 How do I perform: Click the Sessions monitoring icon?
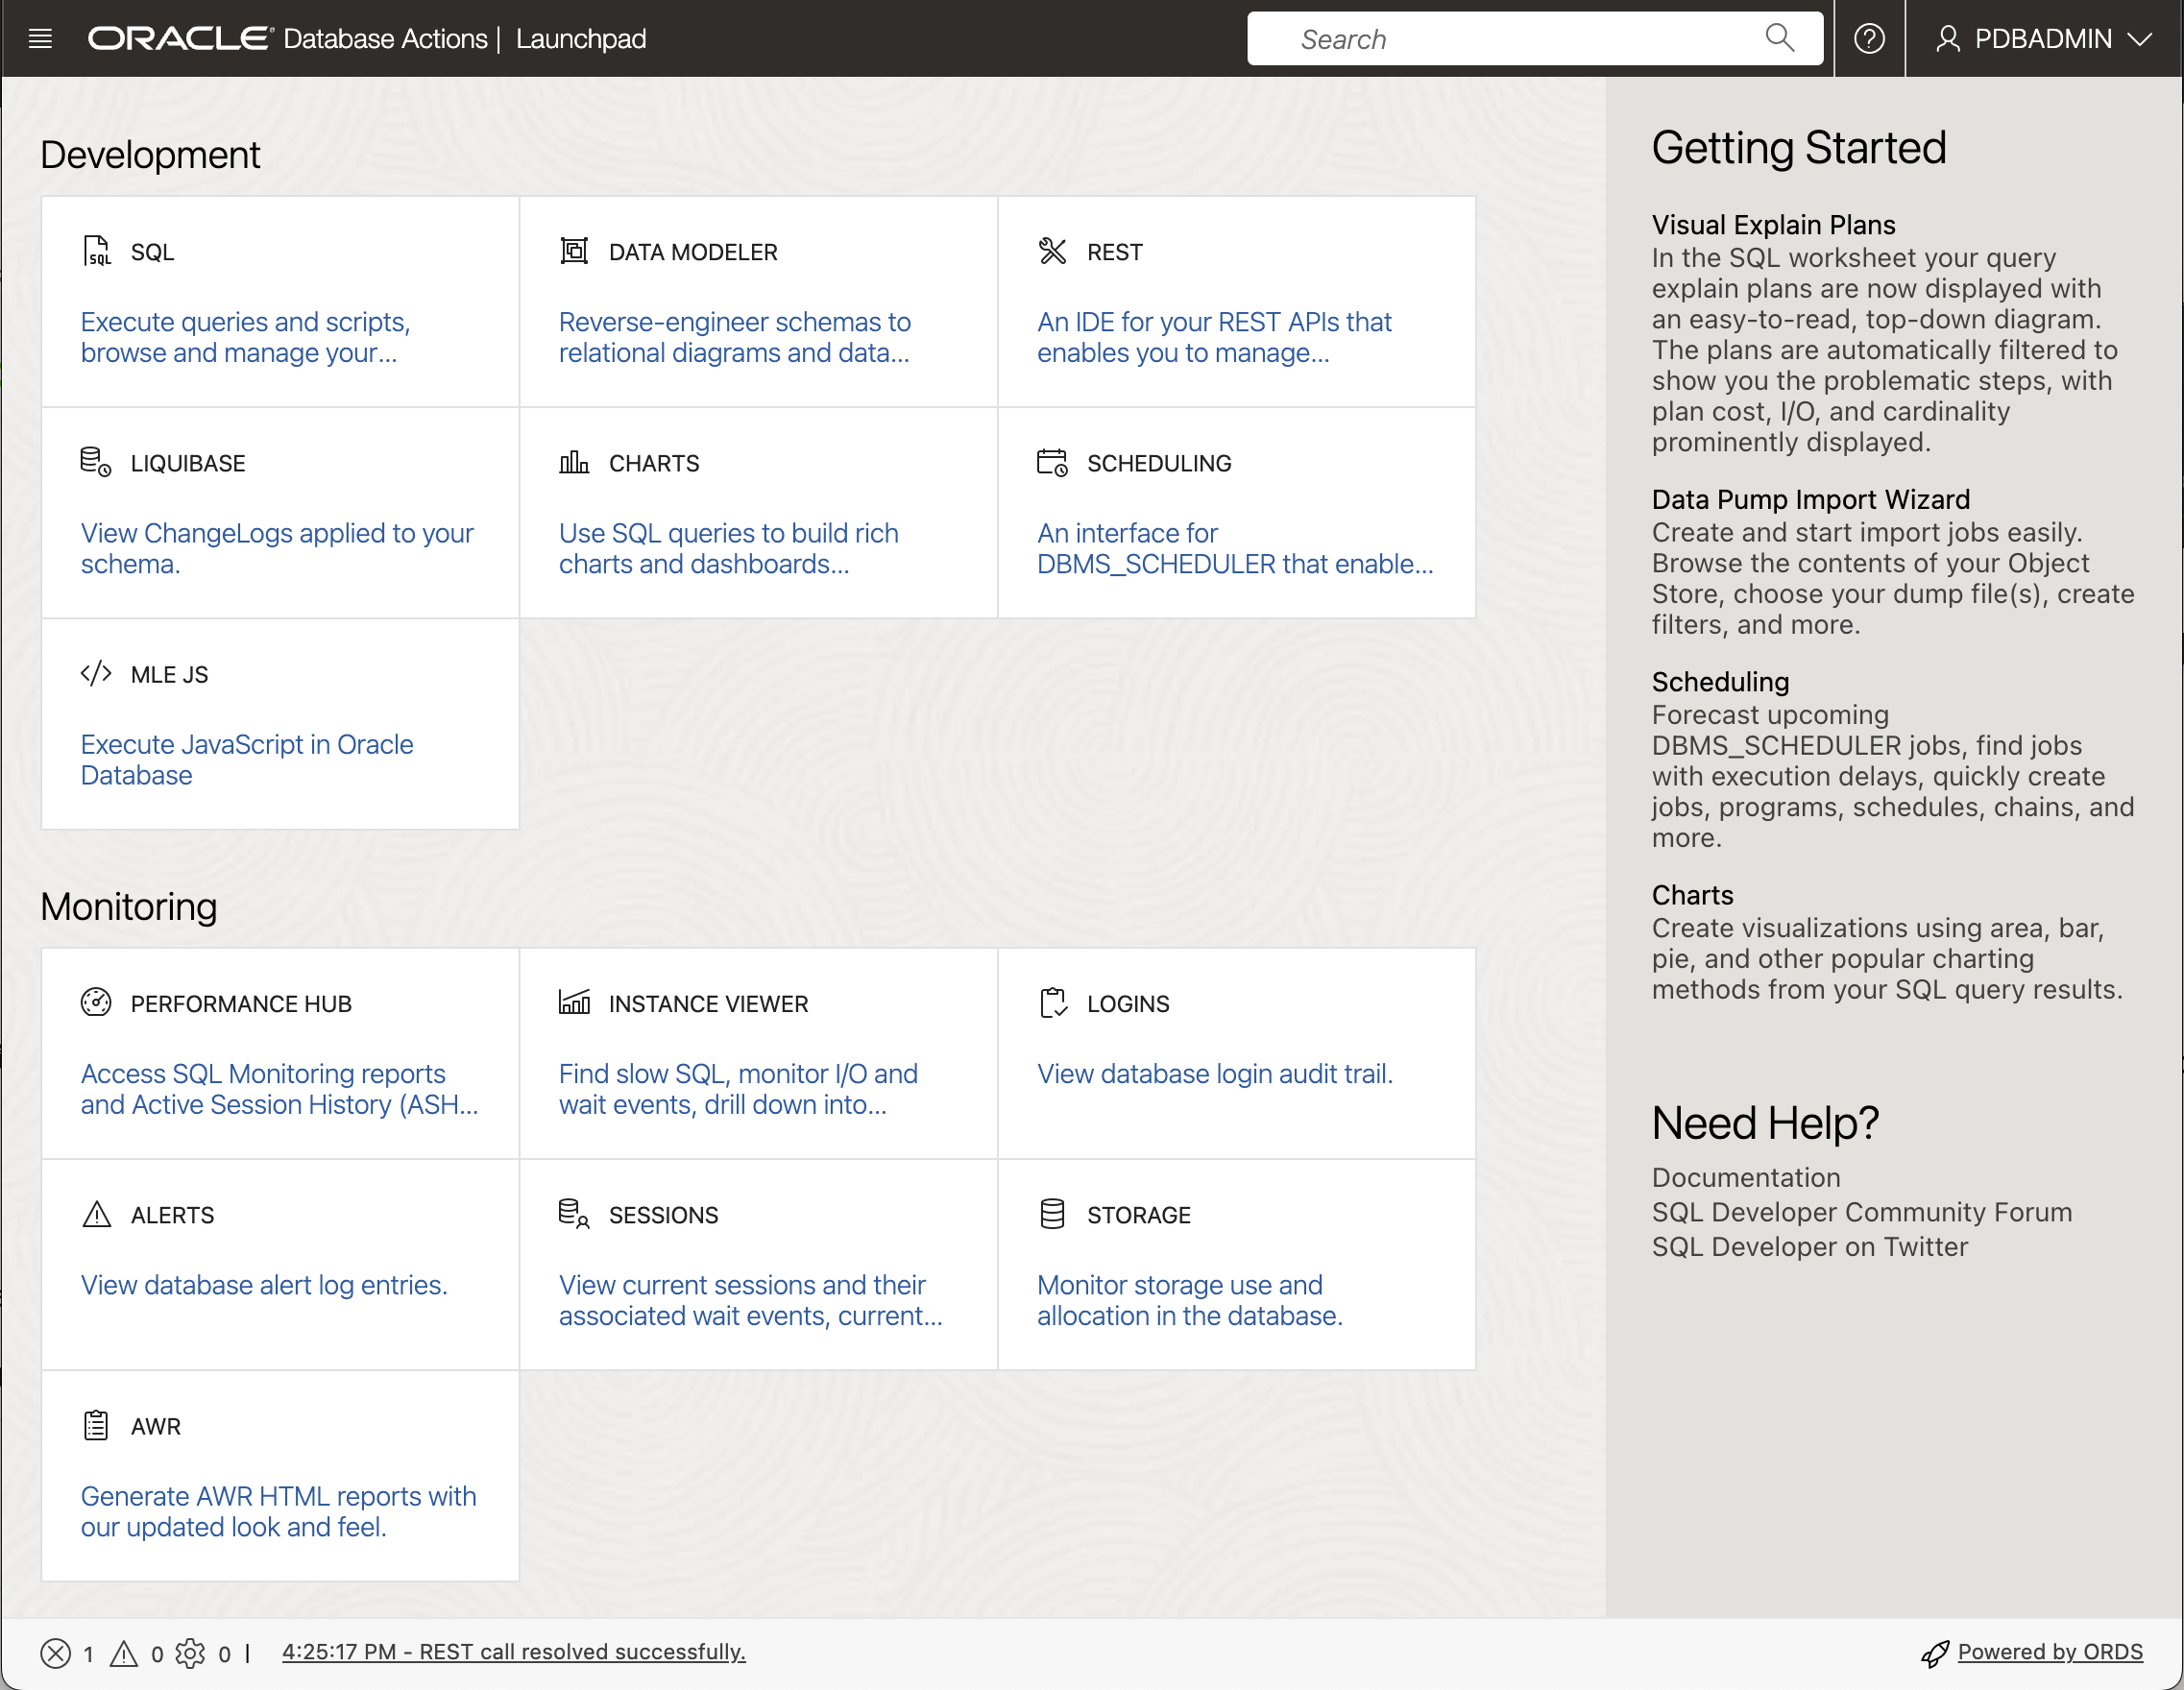click(572, 1214)
